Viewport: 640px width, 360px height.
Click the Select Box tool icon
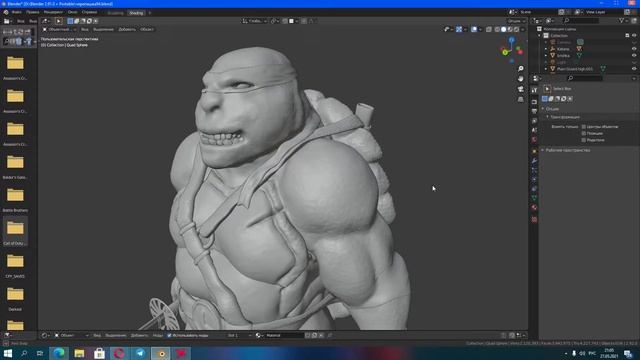[547, 89]
